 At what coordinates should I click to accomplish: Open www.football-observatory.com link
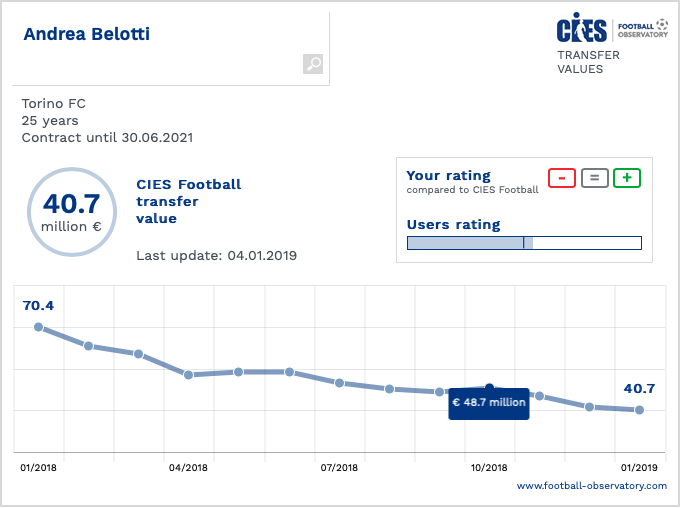tap(591, 486)
